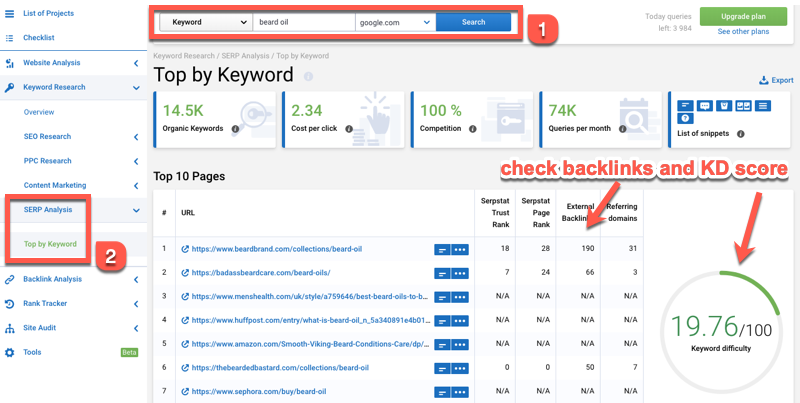Click the three-dots button in thebeardedbastard.com row
This screenshot has height=403, width=800.
[x=460, y=368]
